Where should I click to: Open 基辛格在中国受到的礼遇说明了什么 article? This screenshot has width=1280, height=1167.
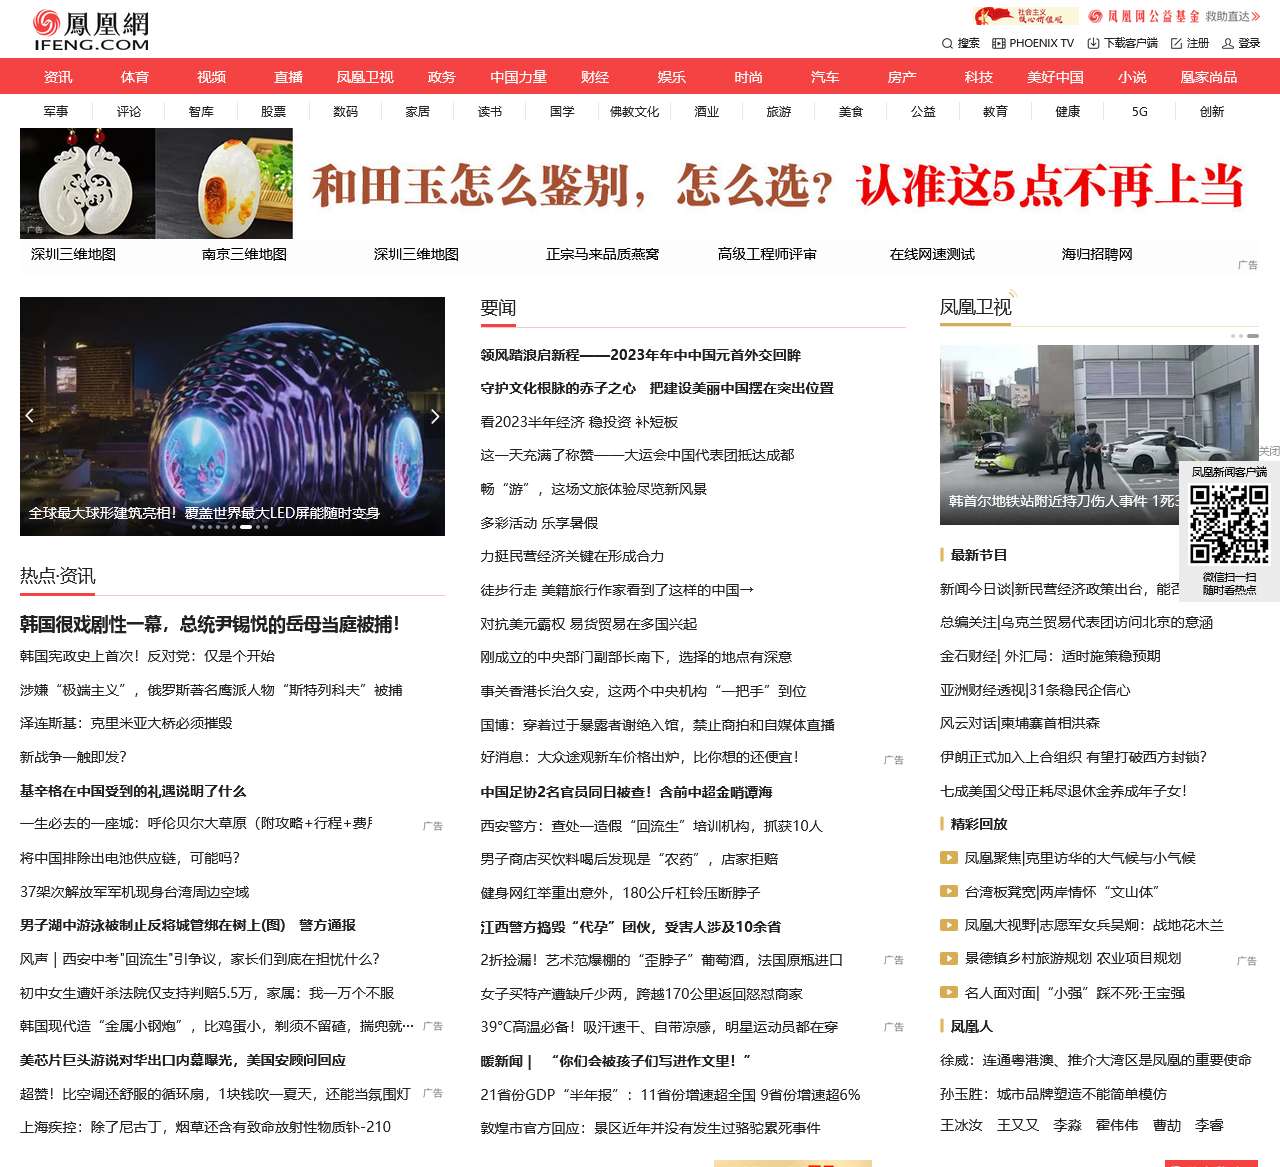(x=133, y=791)
